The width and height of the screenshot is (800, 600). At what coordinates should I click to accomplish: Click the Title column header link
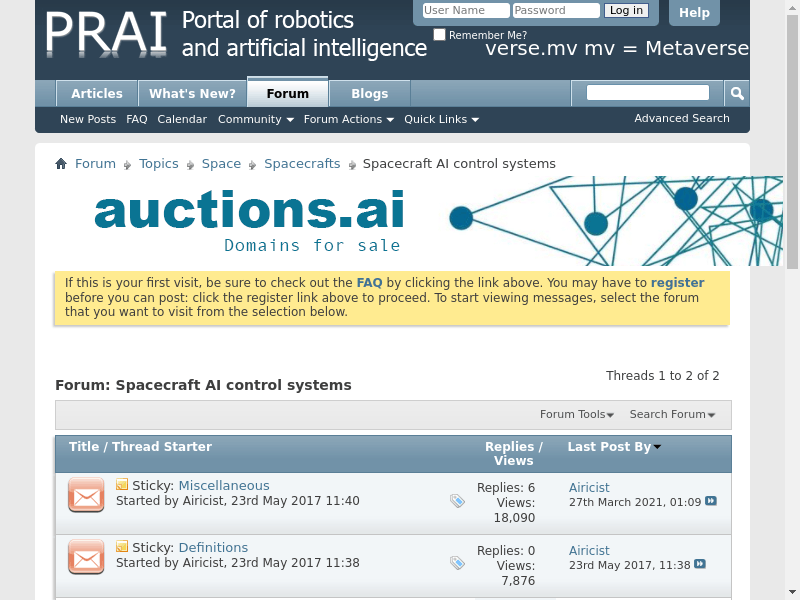84,447
